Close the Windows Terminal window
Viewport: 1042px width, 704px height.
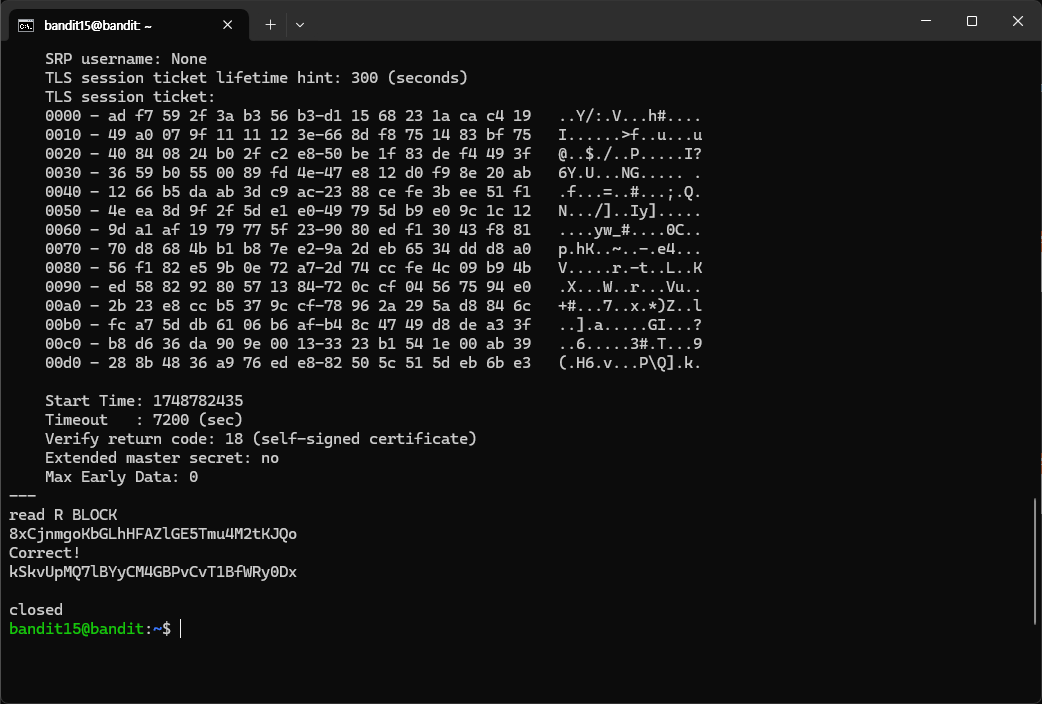coord(1017,21)
